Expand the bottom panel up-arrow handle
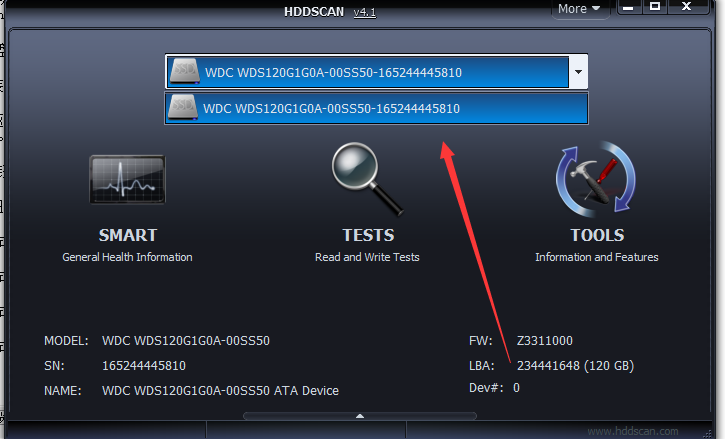This screenshot has width=725, height=439. point(360,416)
